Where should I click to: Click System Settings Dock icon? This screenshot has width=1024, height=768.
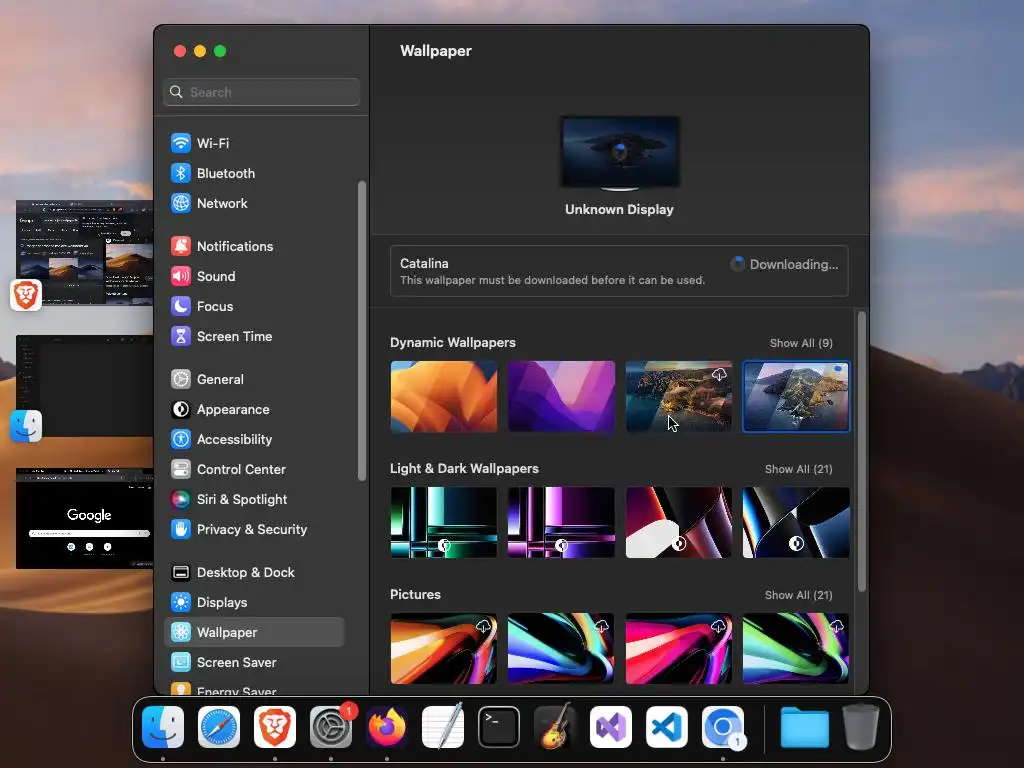(x=331, y=727)
